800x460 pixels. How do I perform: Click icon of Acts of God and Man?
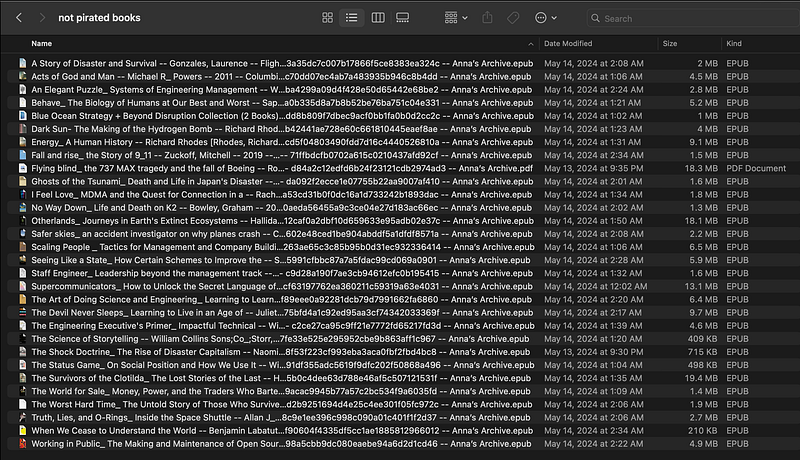(x=22, y=76)
